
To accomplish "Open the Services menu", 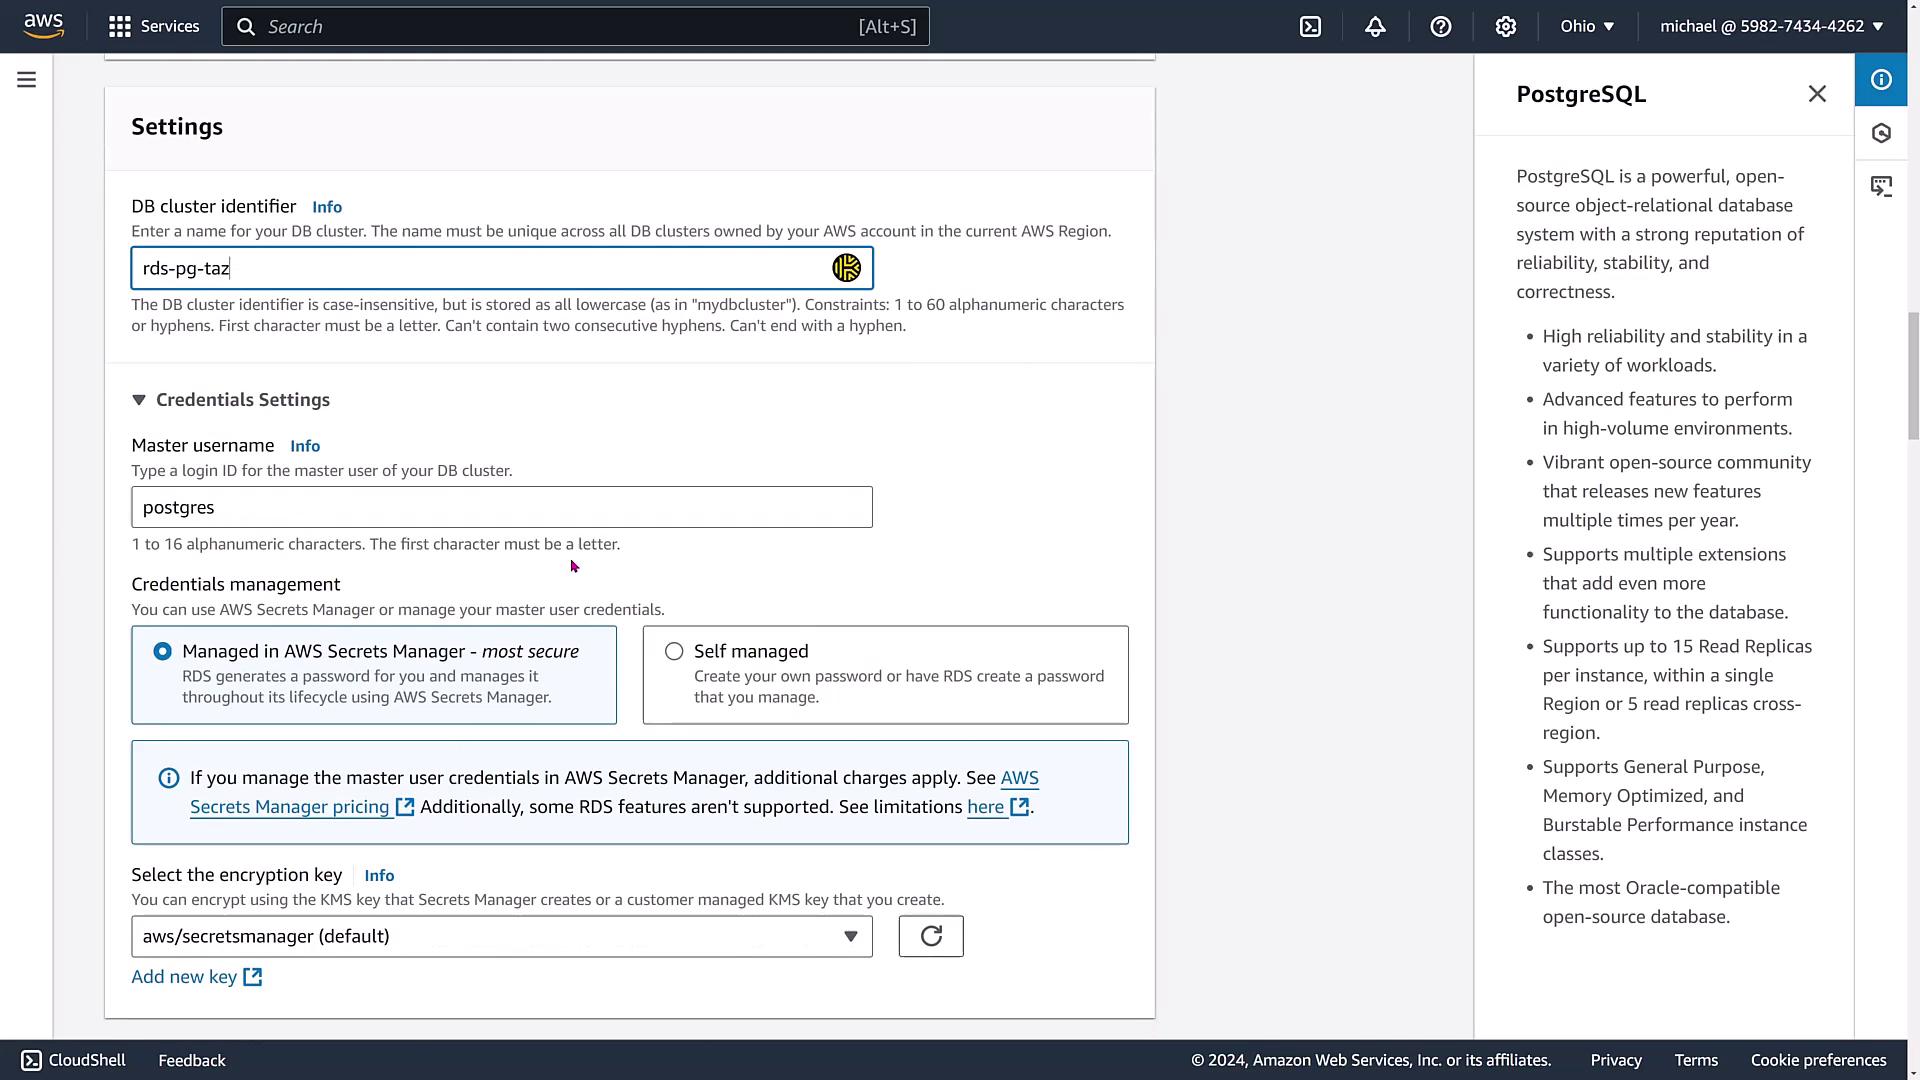I will tap(154, 27).
